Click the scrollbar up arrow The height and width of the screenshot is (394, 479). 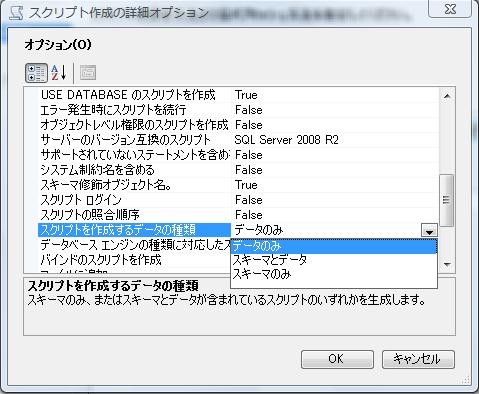pyautogui.click(x=447, y=96)
